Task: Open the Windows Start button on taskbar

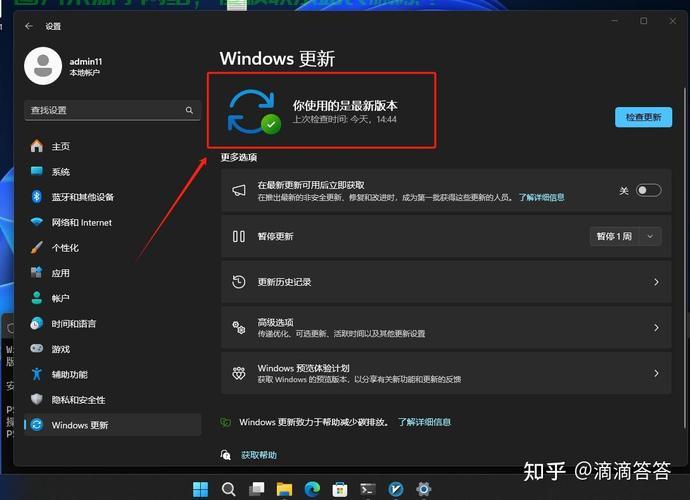Action: click(x=201, y=489)
